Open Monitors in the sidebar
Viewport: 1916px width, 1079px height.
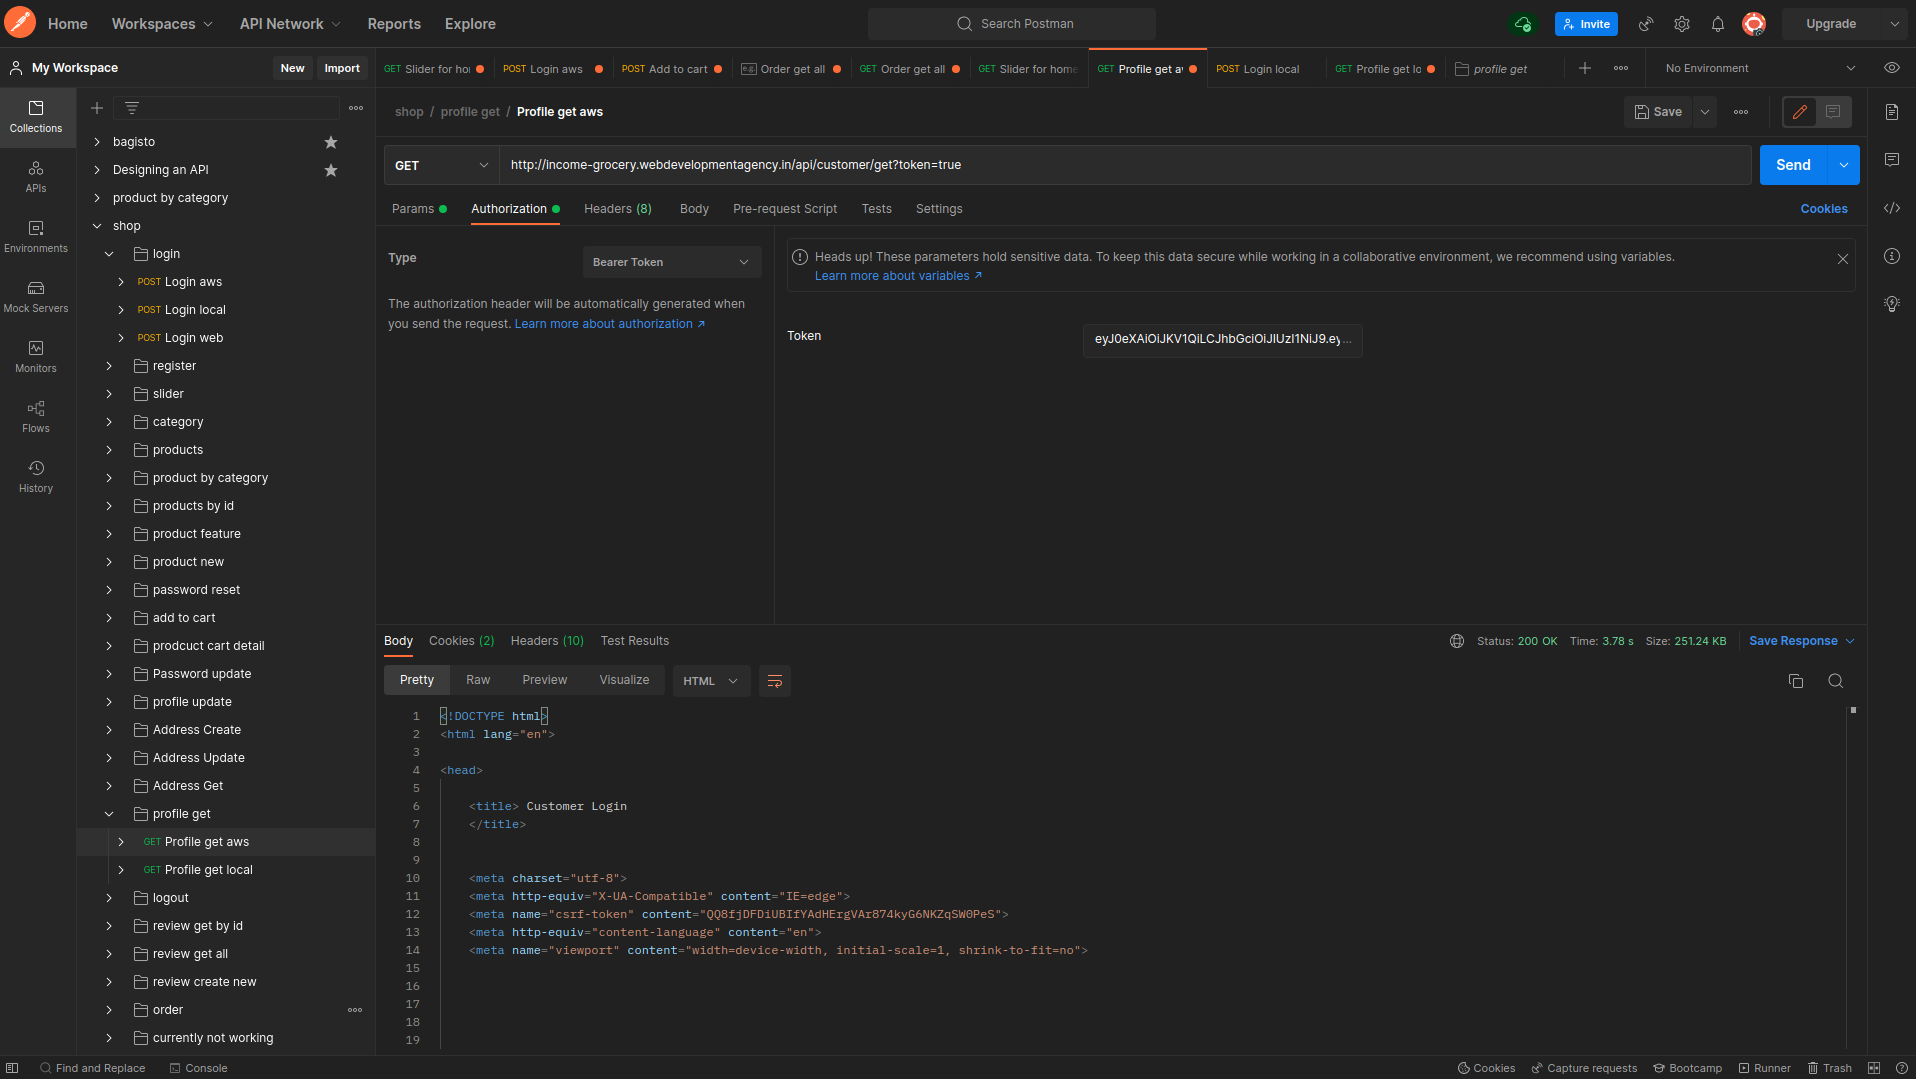[36, 357]
